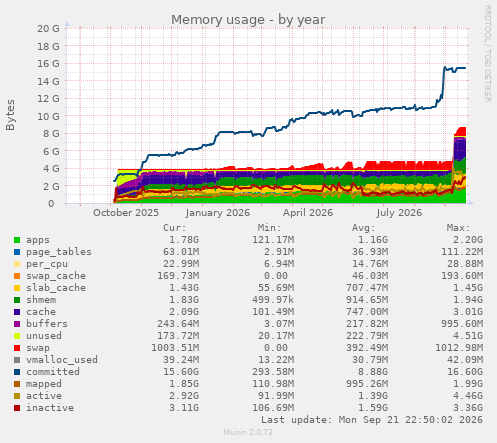Click the page_tables max value 111.22M
This screenshot has width=497, height=443.
[x=462, y=252]
